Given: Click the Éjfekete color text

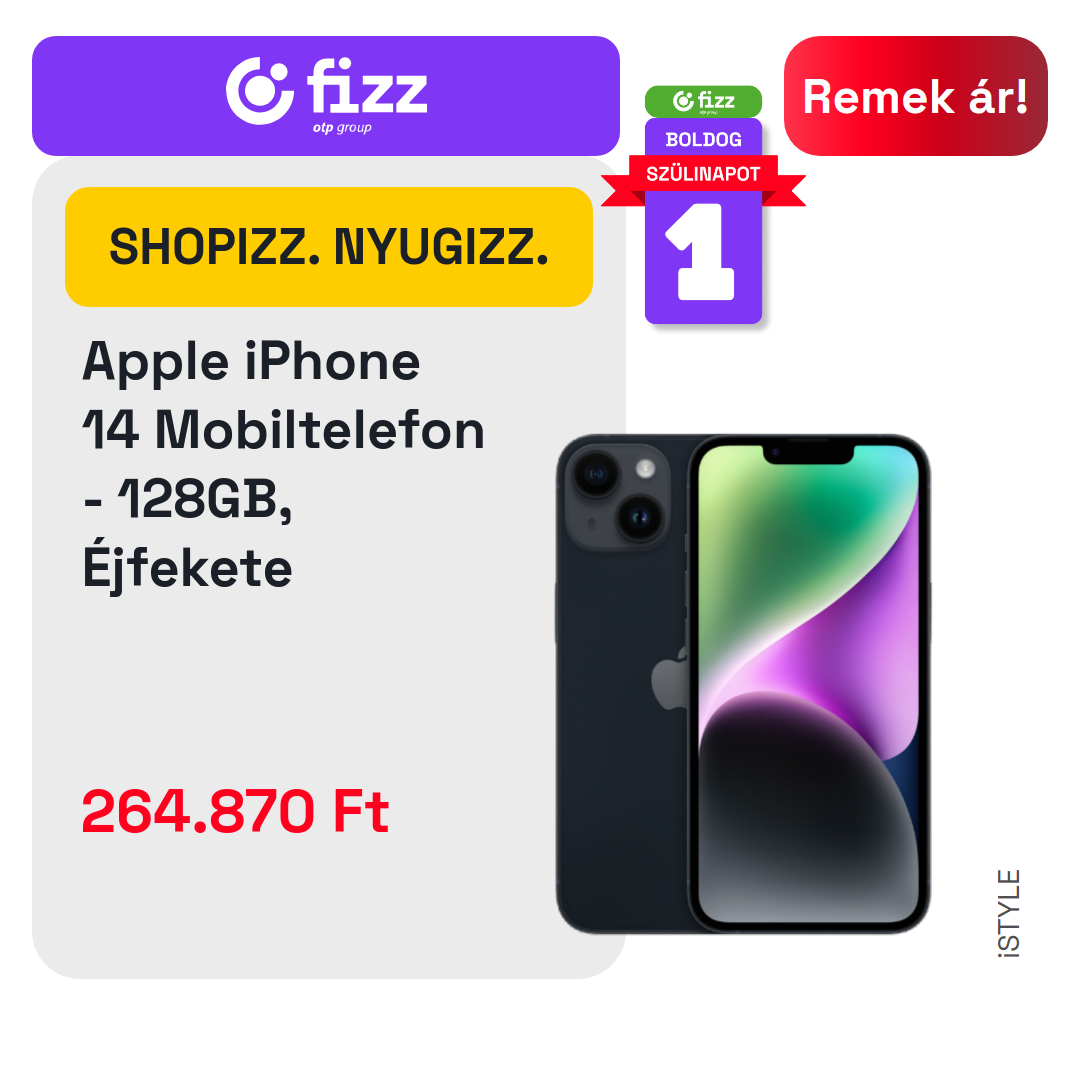Looking at the screenshot, I should click(187, 566).
